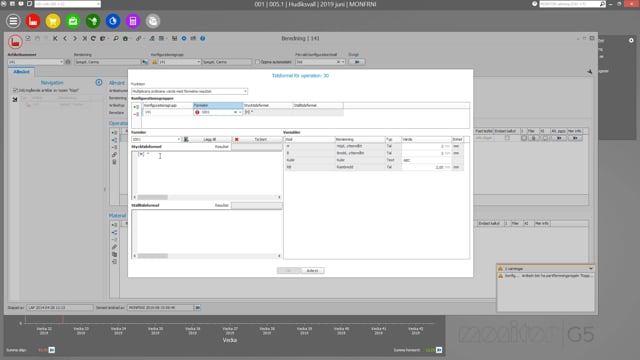Image resolution: width=640 pixels, height=360 pixels.
Task: Open the hamburger main menu
Action: [x=13, y=21]
